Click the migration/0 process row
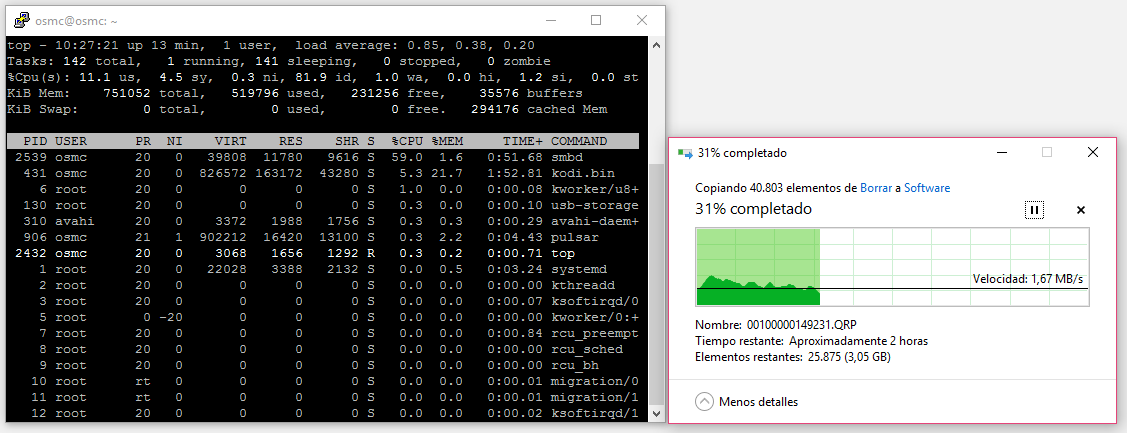 tap(323, 381)
